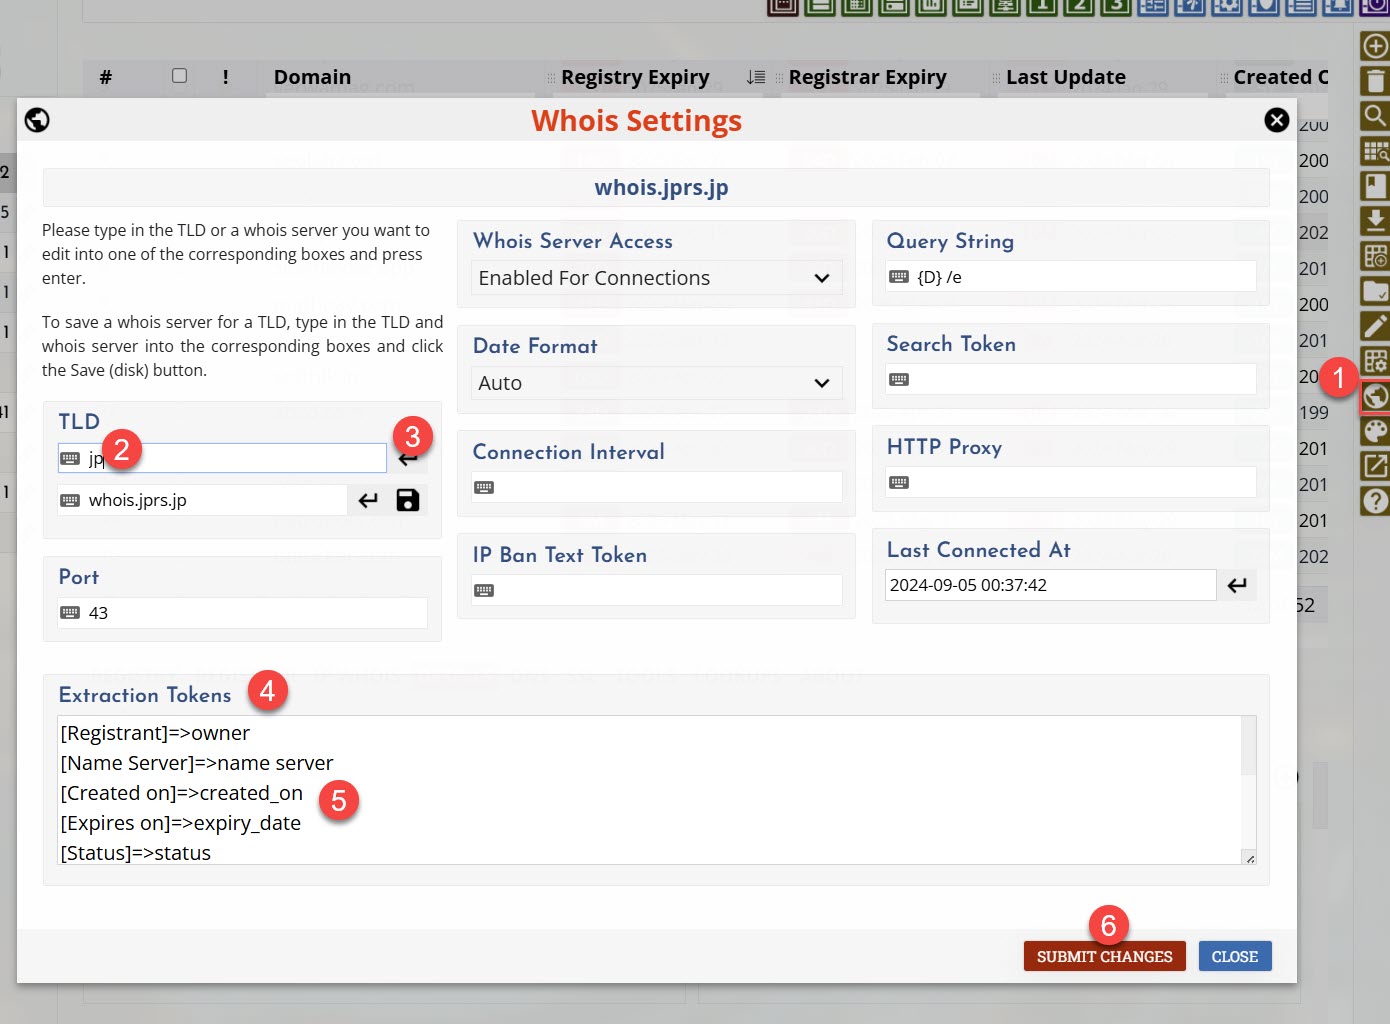The image size is (1390, 1024).
Task: Click the Domain column header
Action: tap(312, 77)
